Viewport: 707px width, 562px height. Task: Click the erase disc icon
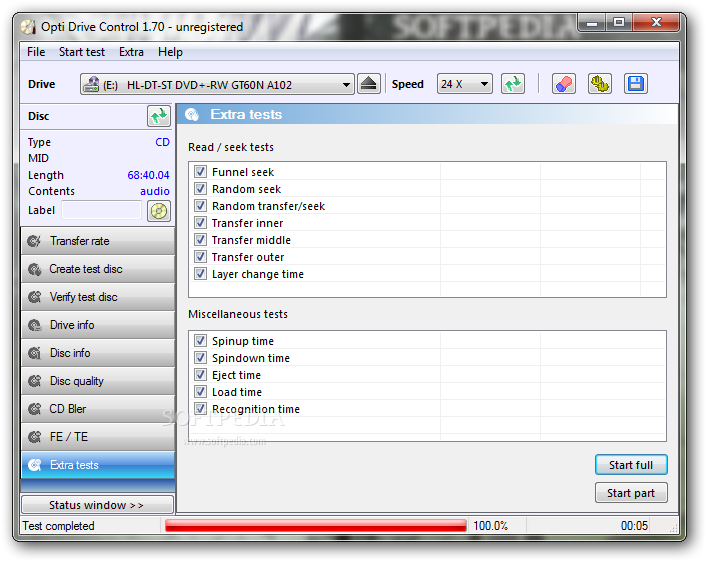click(x=564, y=84)
